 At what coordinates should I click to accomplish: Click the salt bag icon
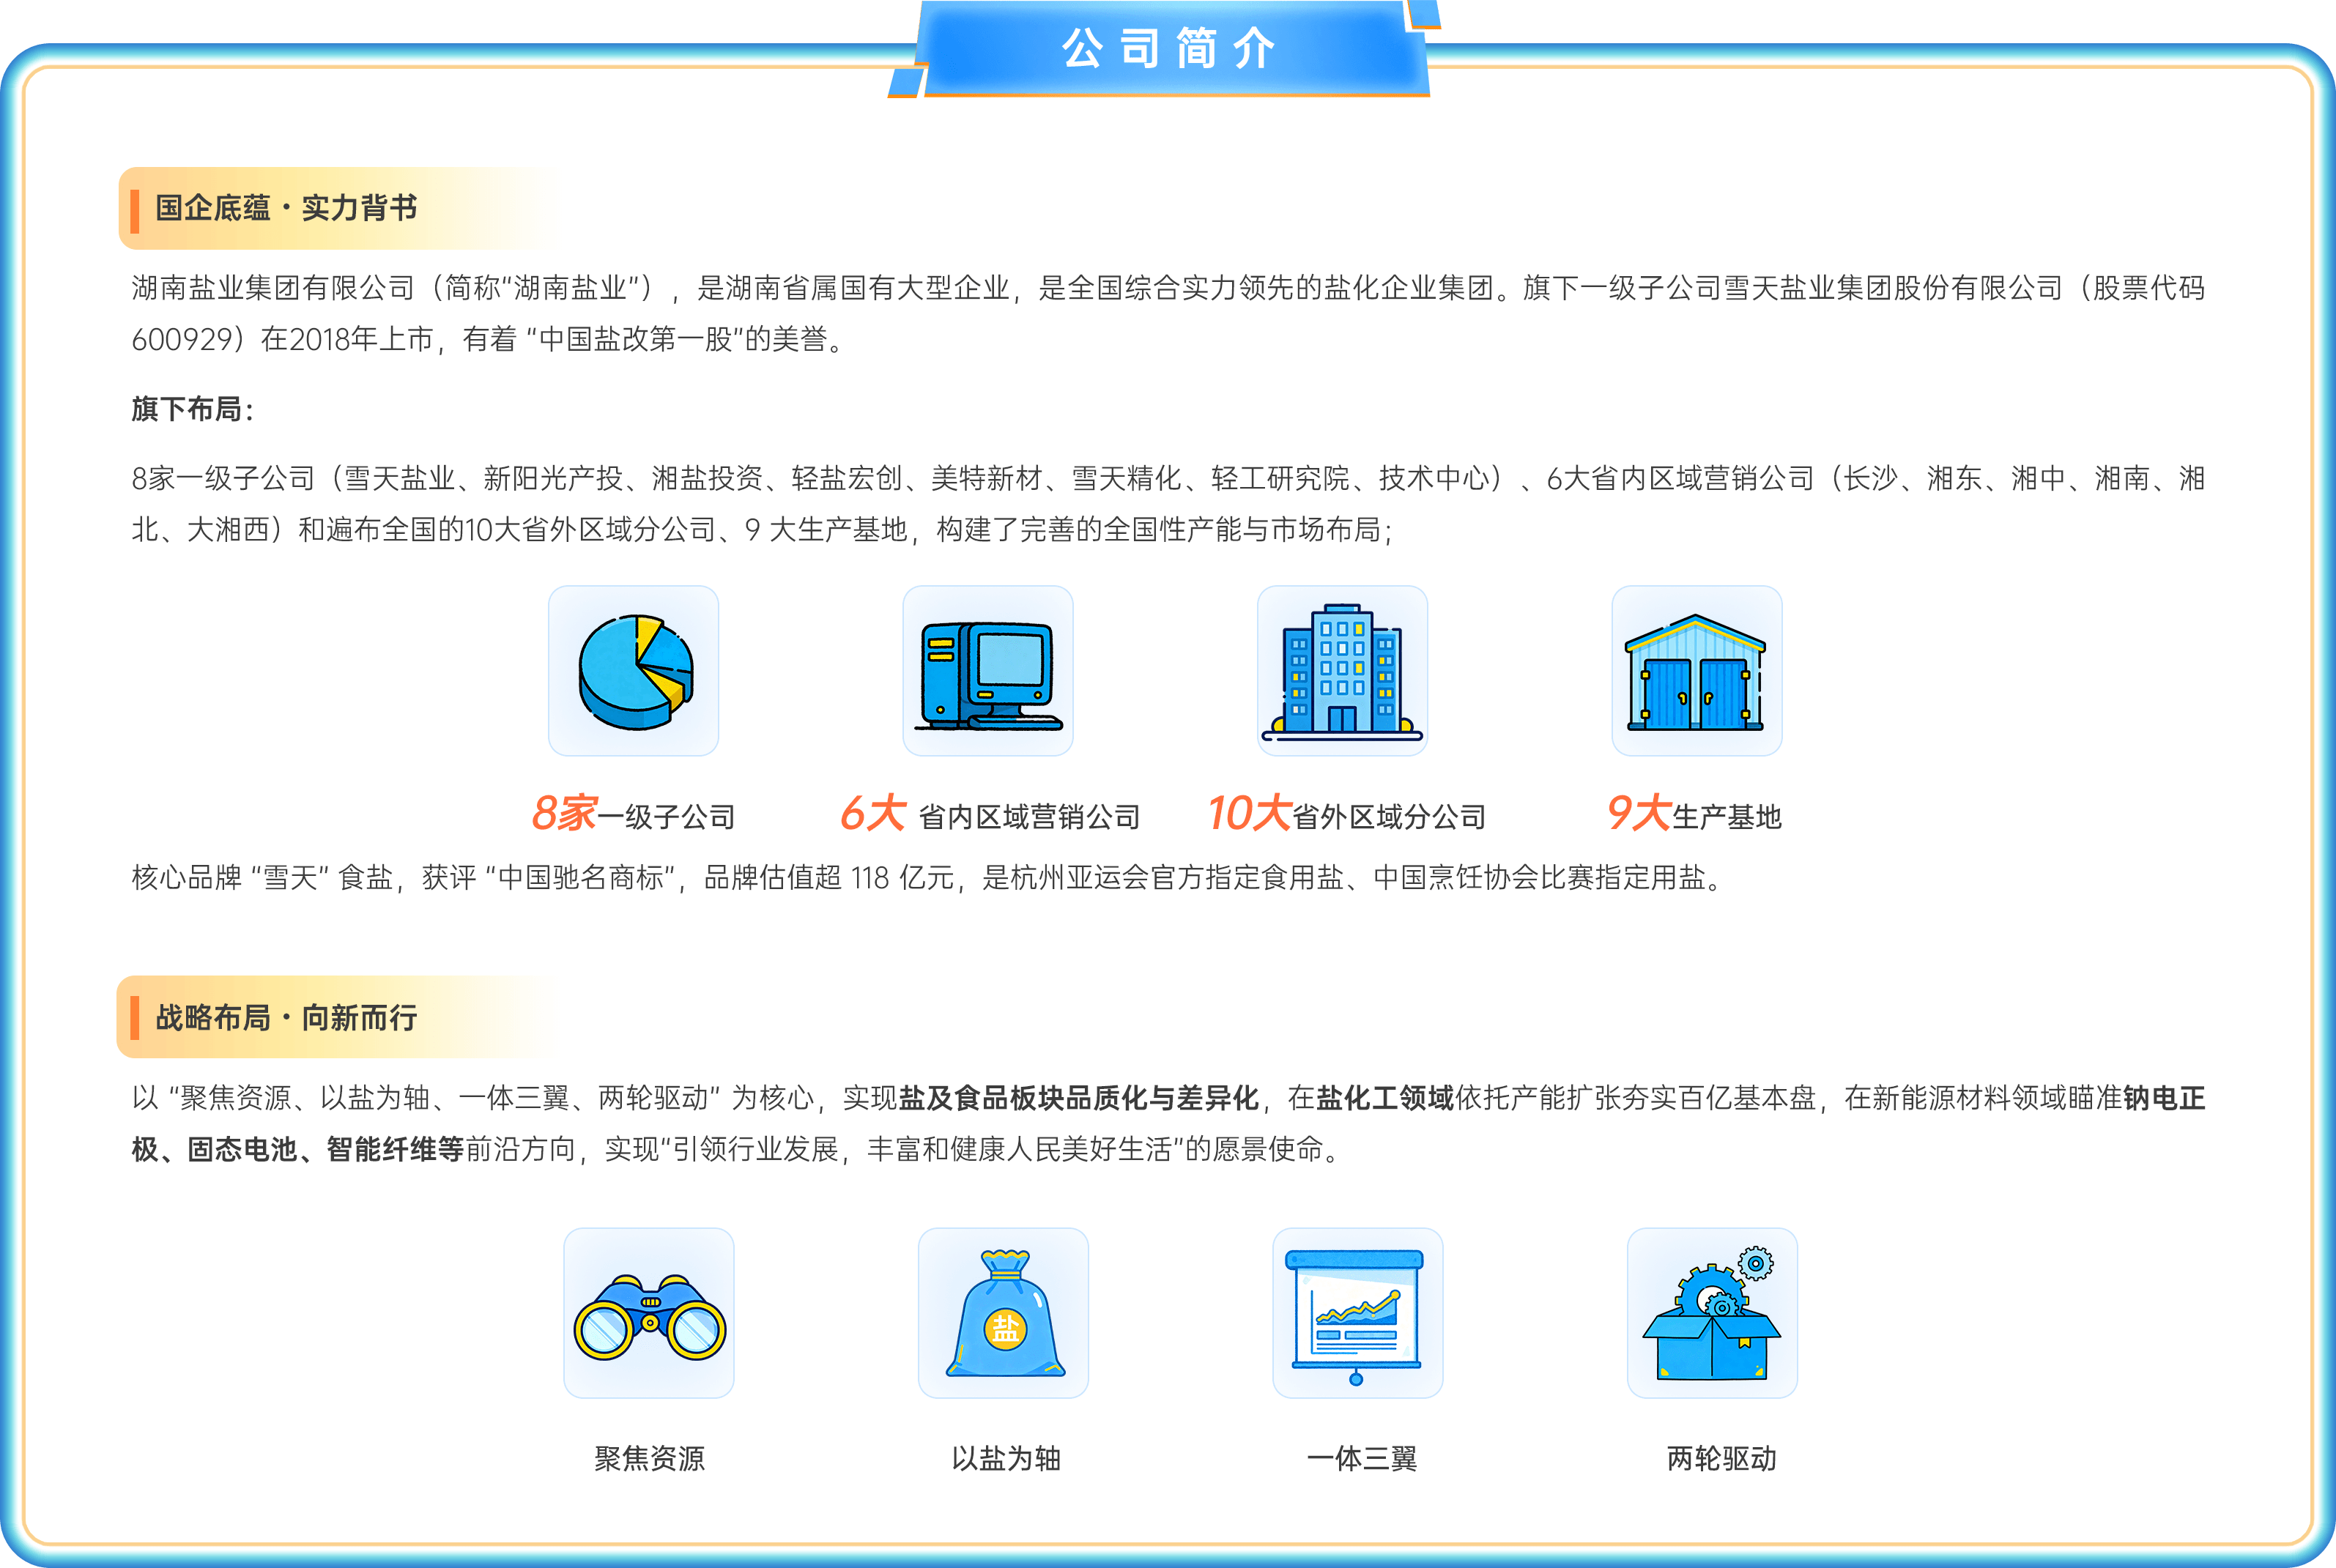point(1003,1313)
